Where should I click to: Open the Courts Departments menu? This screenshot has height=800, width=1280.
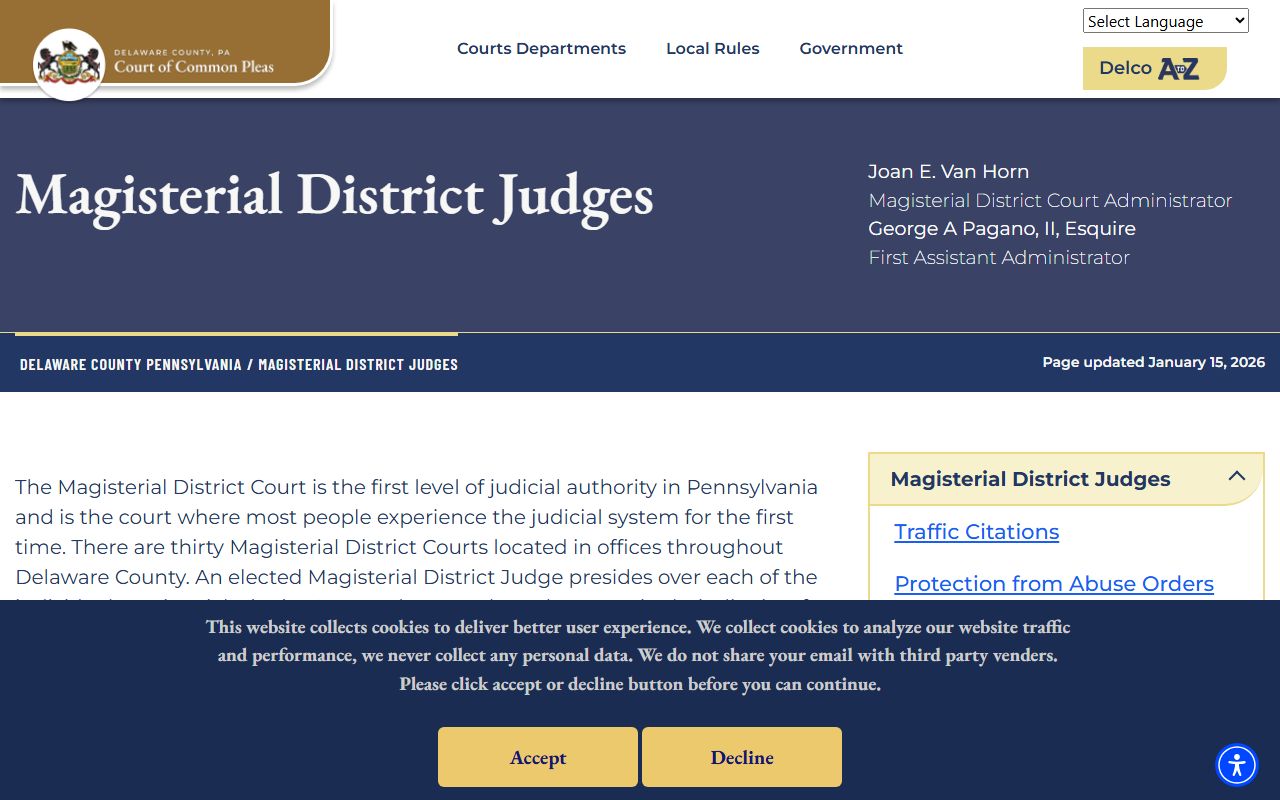pos(541,48)
